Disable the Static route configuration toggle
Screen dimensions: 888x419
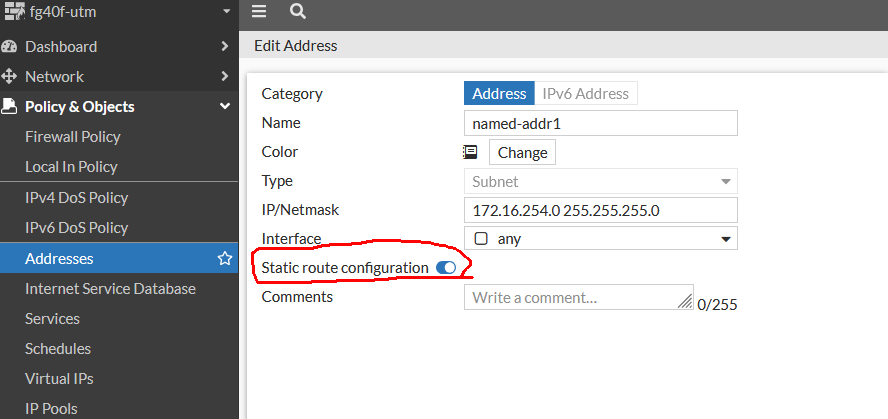tap(446, 268)
